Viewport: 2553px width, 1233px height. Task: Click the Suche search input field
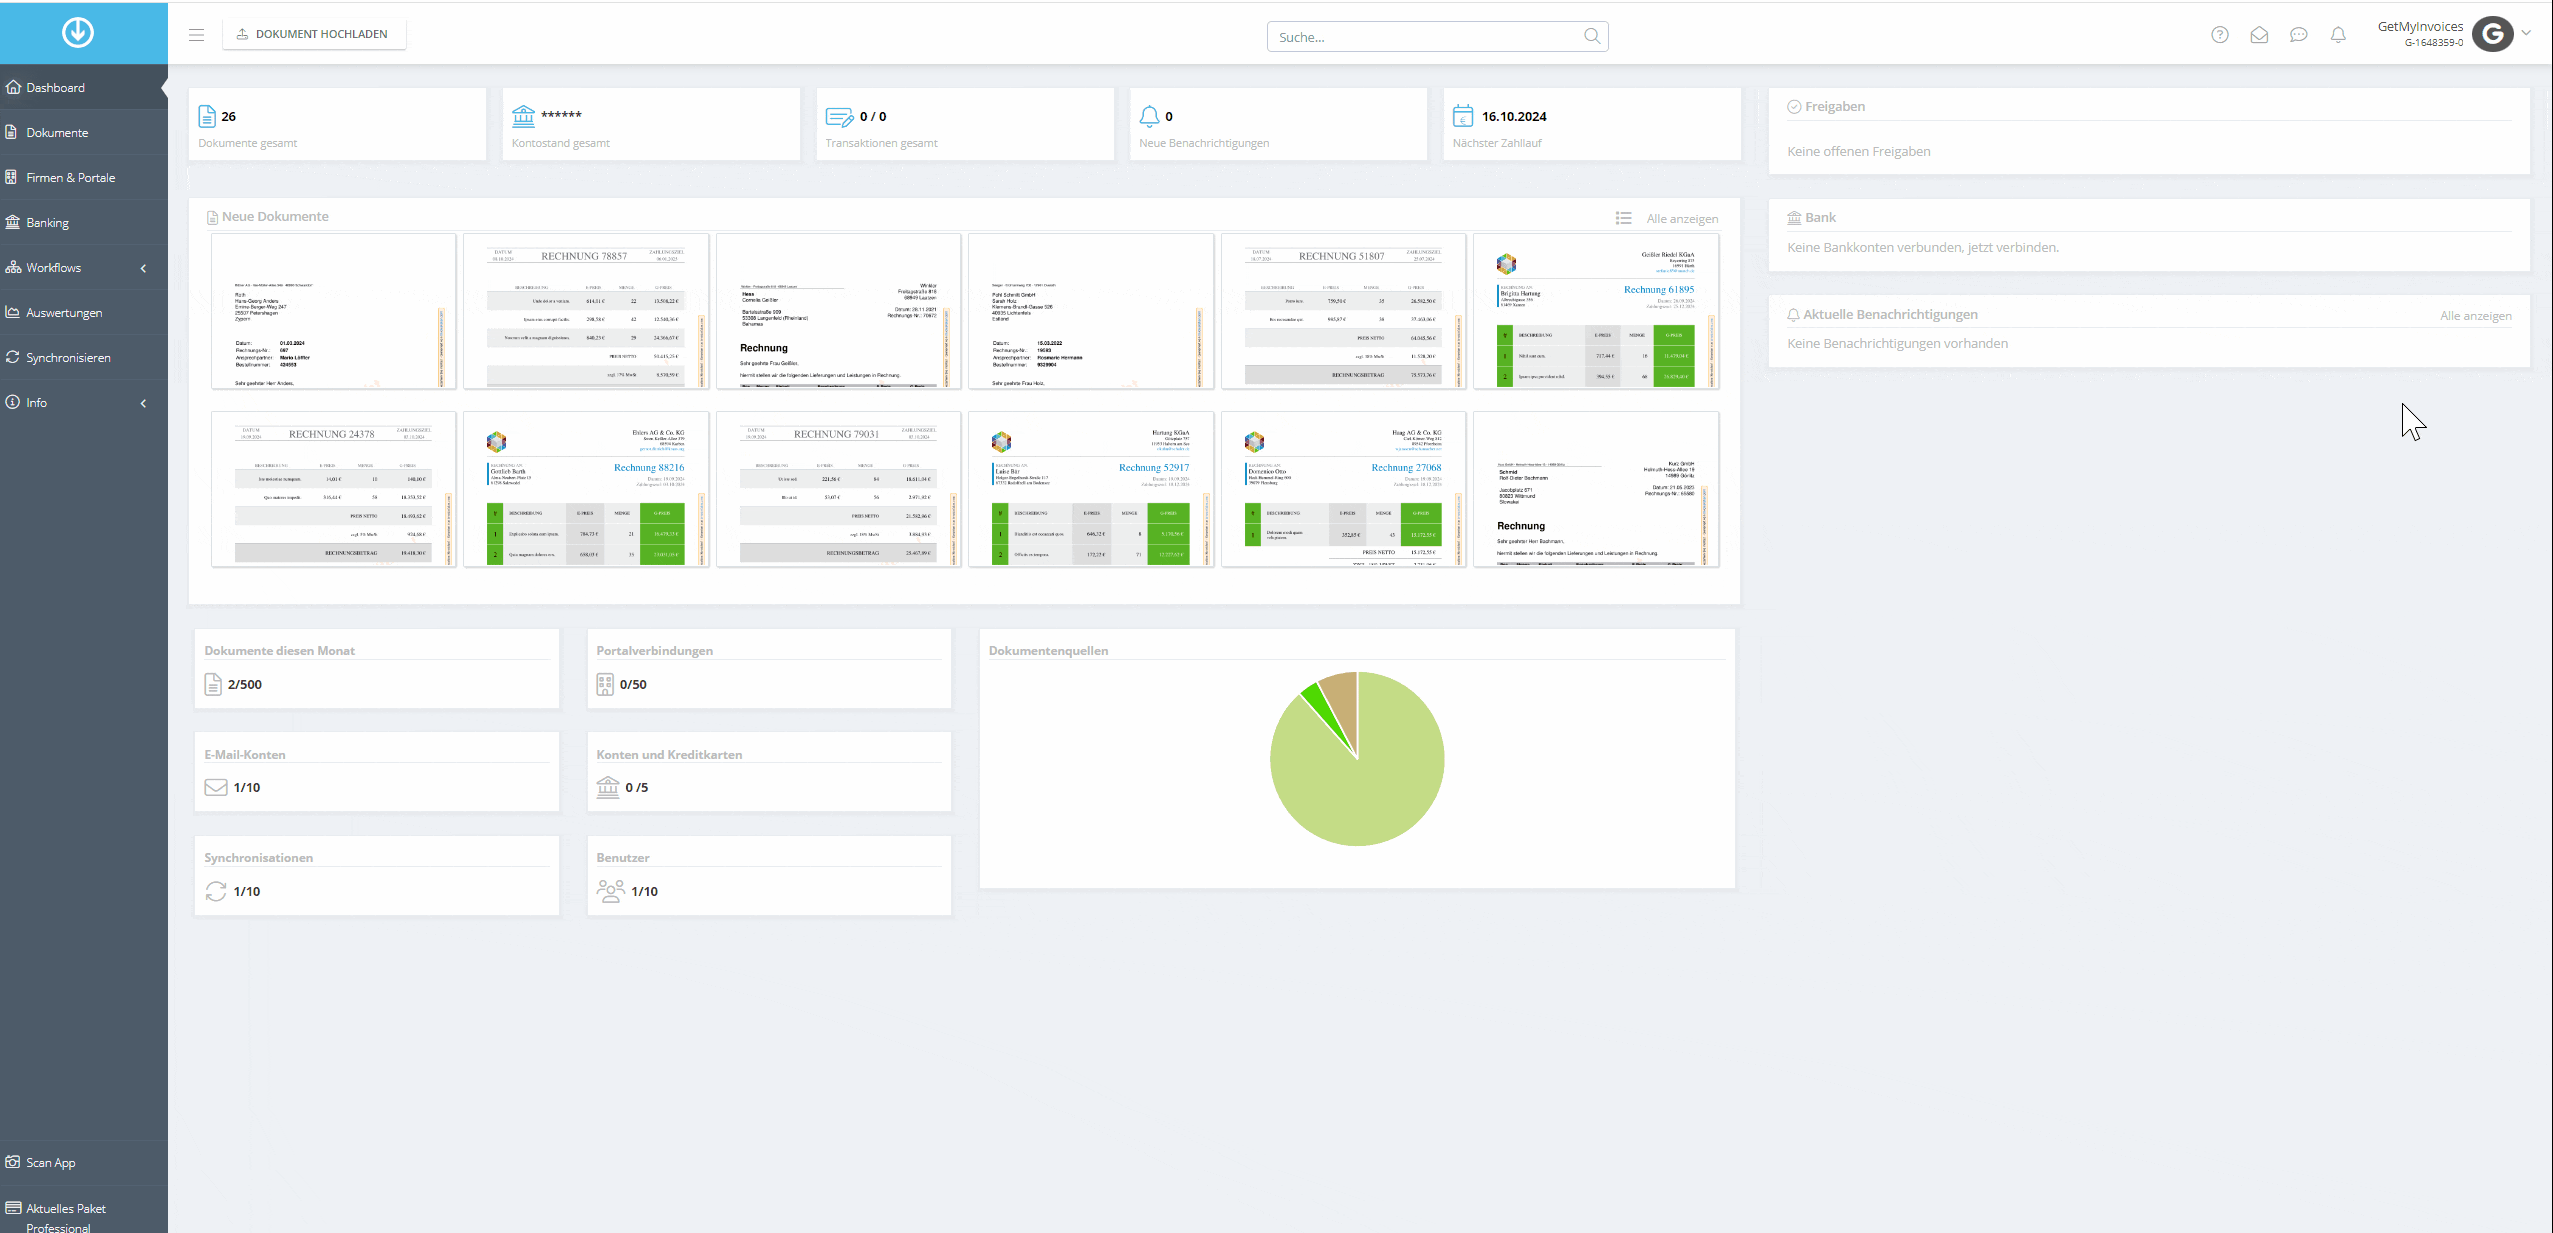click(1437, 37)
